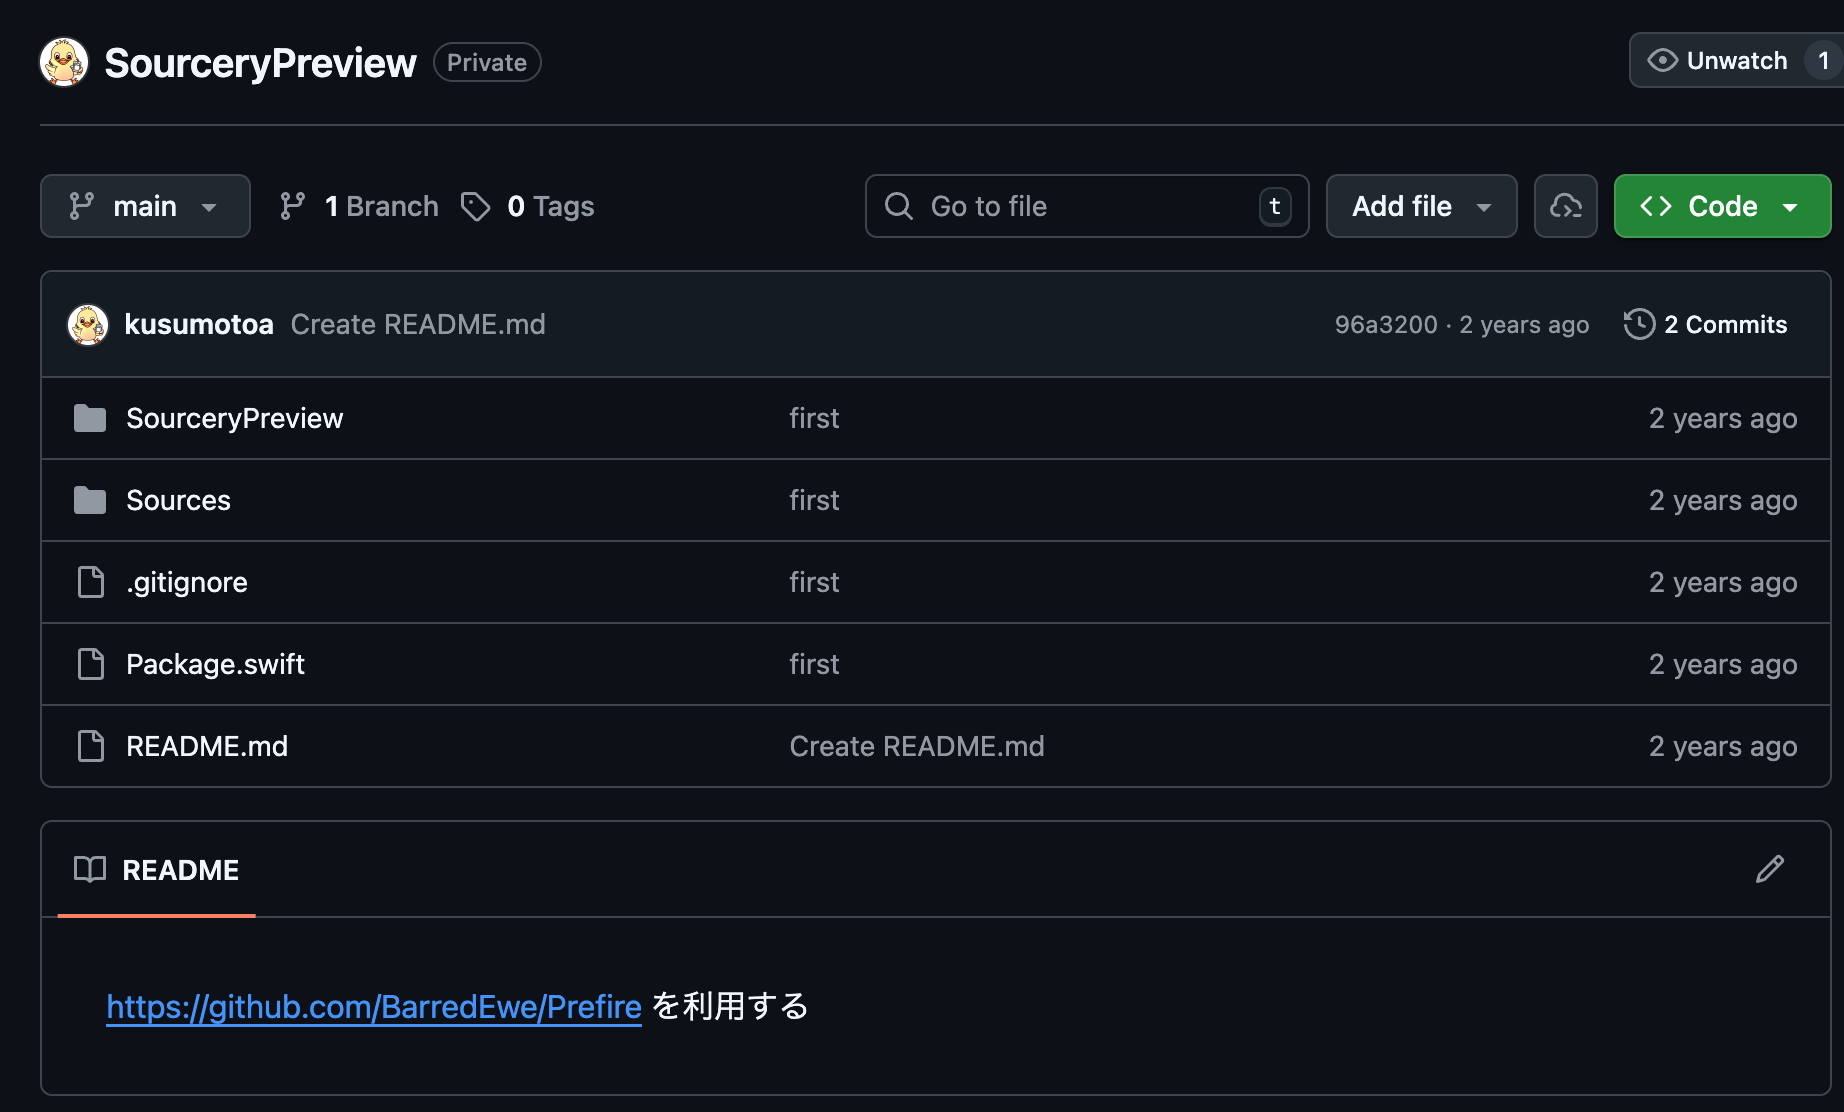
Task: Click the README.md file icon
Action: 91,746
